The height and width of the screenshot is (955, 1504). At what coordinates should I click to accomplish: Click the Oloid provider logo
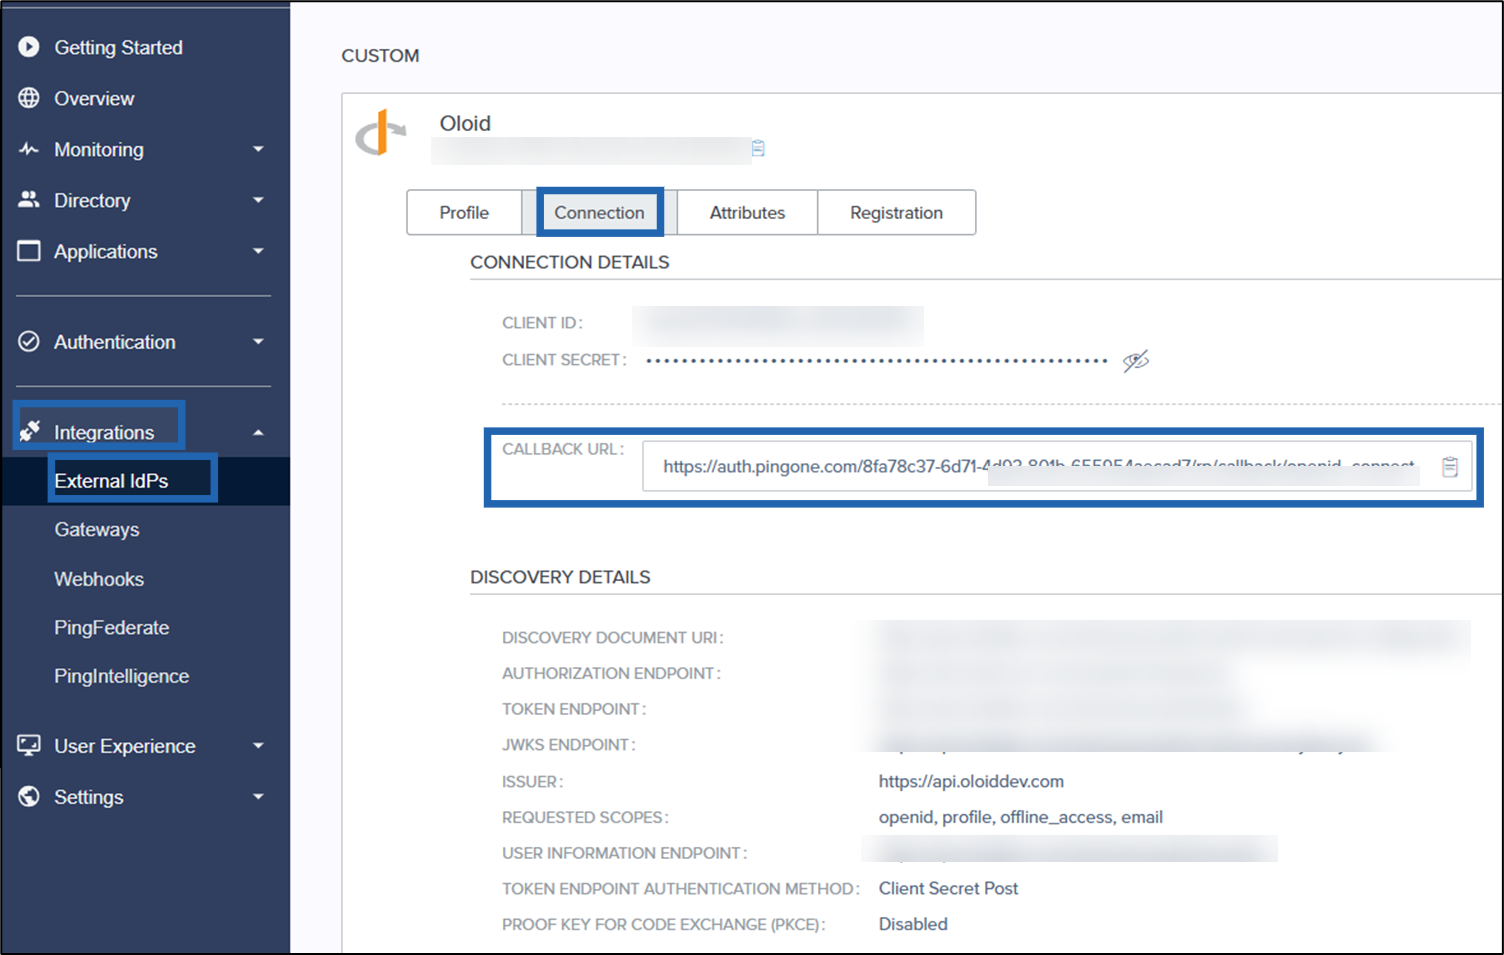click(x=380, y=133)
